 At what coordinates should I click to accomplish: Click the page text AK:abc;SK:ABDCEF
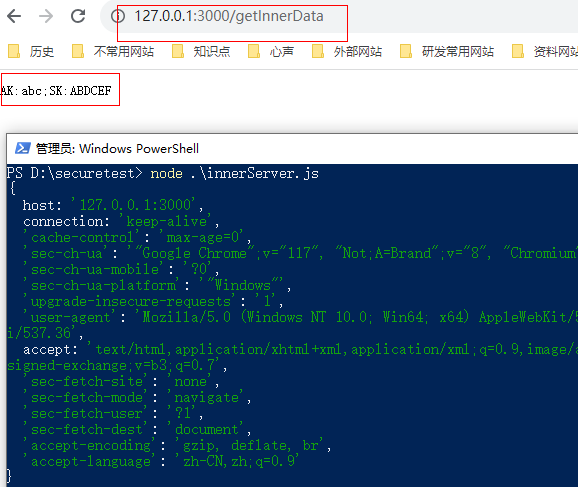(x=56, y=90)
